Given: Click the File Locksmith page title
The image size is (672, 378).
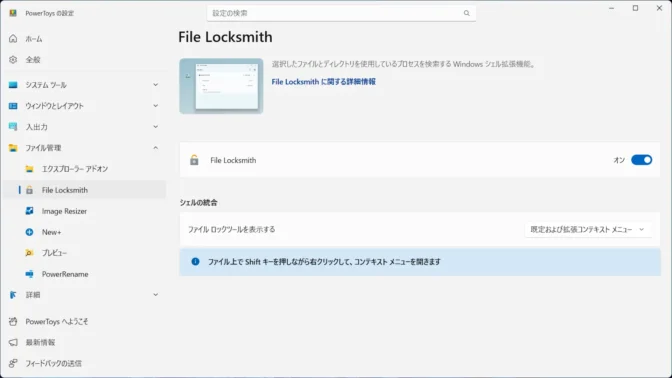Looking at the screenshot, I should (x=225, y=37).
